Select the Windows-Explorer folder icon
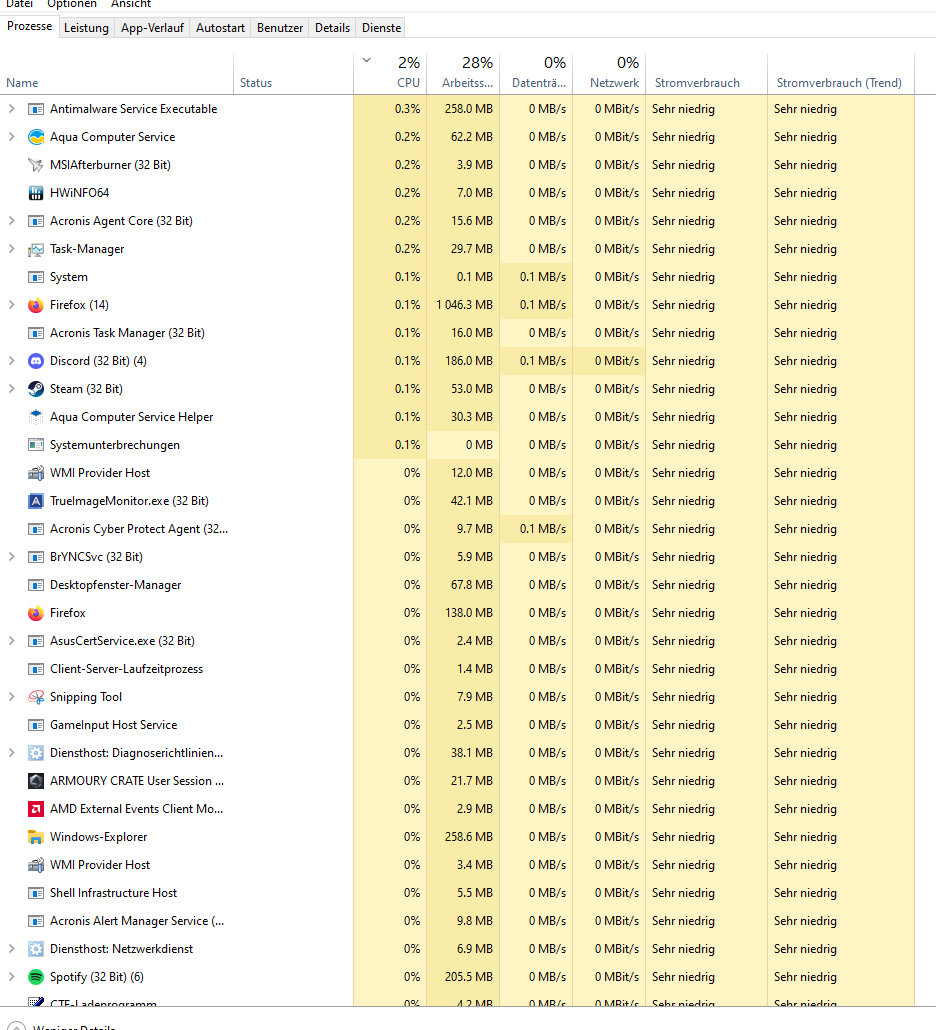Screen dimensions: 936x1030 point(36,837)
